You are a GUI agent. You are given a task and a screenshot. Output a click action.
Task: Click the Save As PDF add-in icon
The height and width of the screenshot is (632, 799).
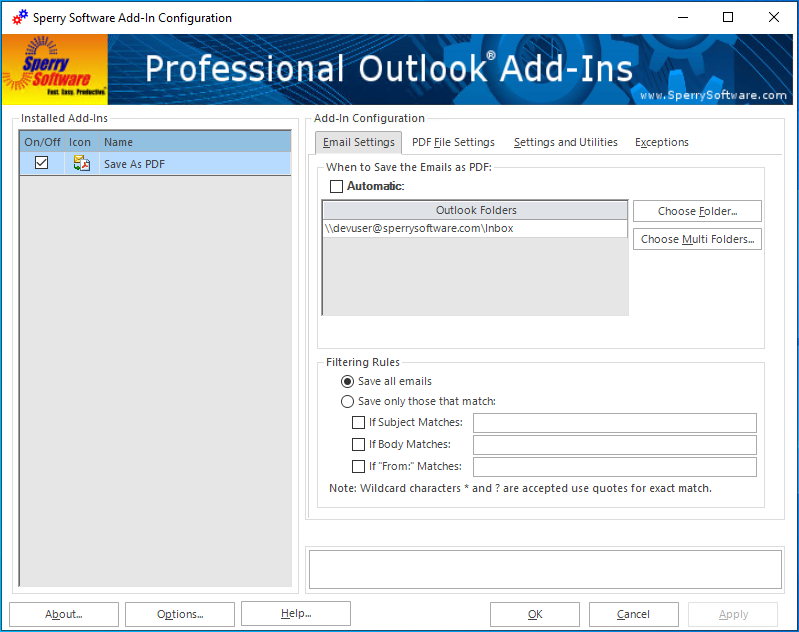pyautogui.click(x=82, y=164)
